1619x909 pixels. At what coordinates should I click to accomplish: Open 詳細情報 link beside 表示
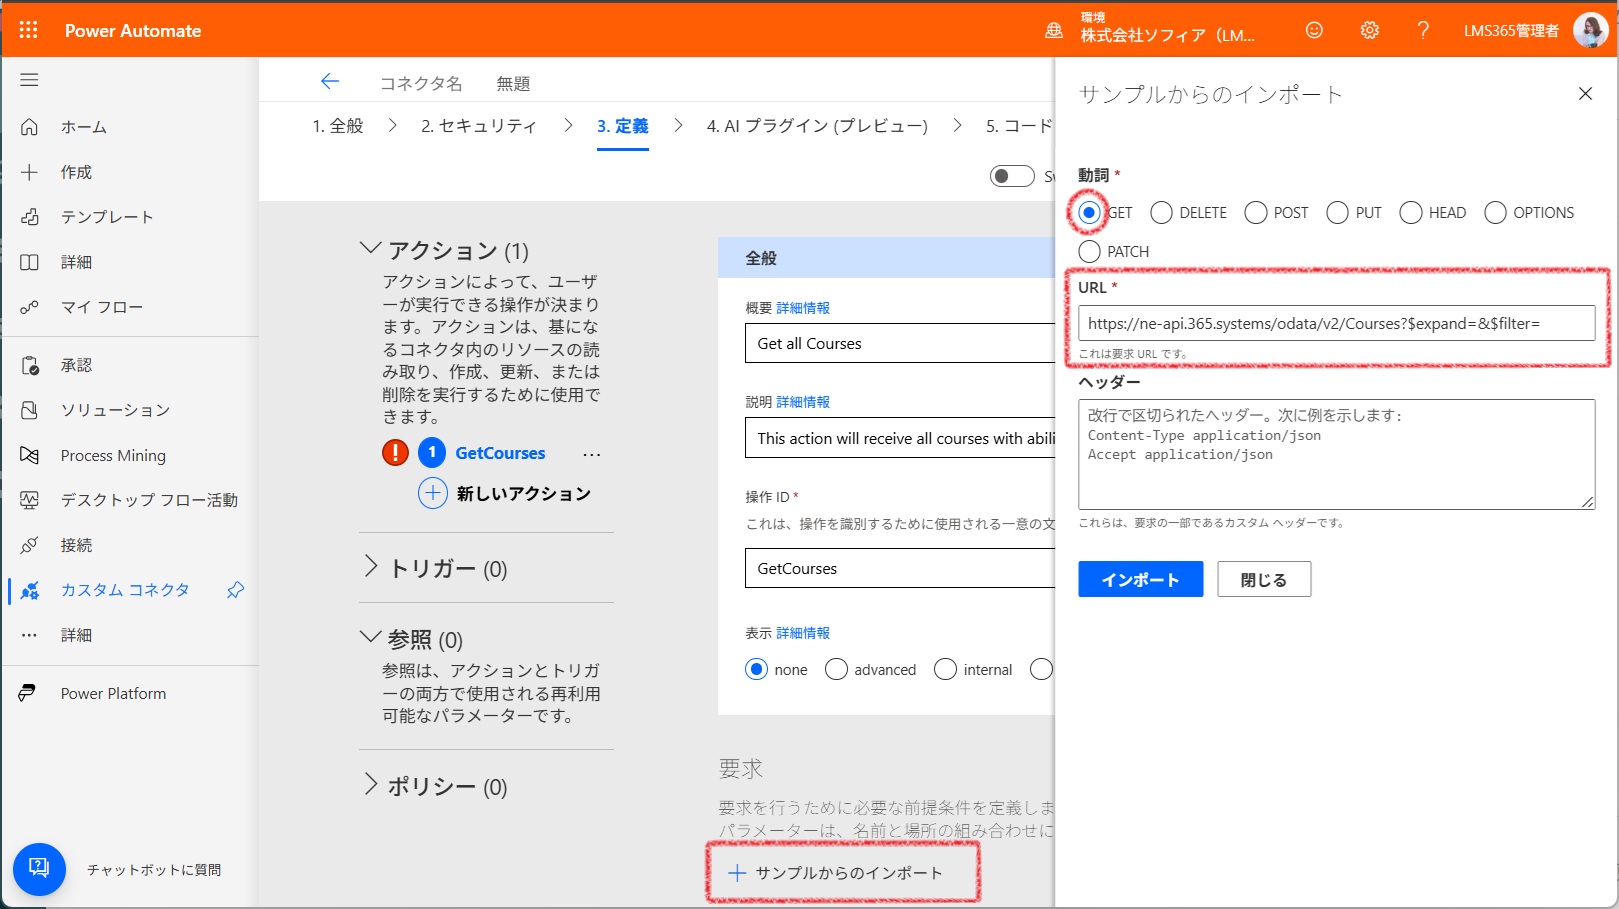[803, 633]
